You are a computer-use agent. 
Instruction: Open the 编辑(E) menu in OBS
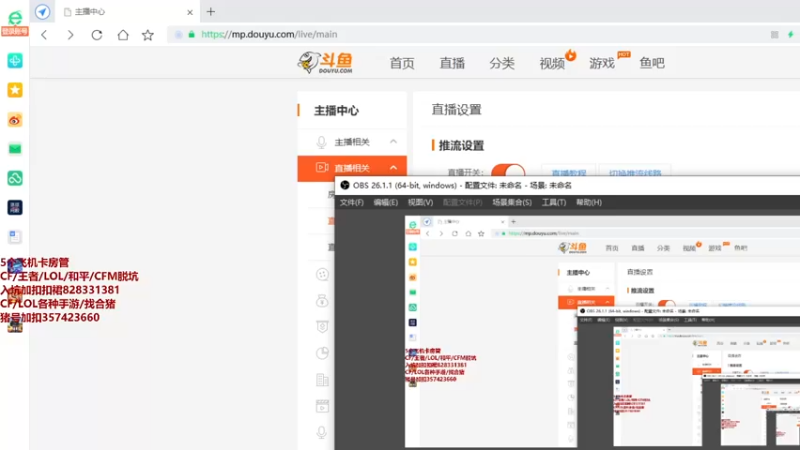click(x=385, y=203)
